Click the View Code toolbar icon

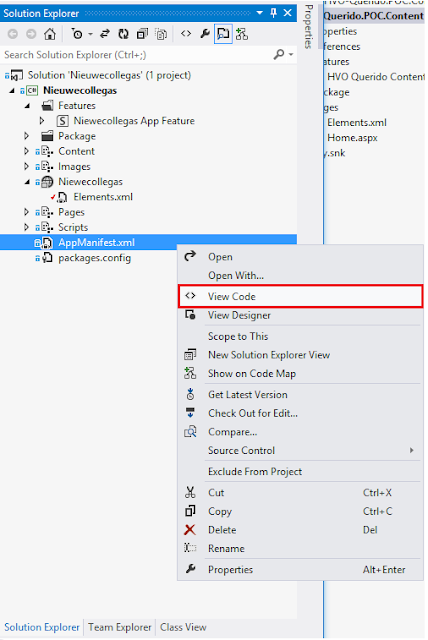coord(186,34)
